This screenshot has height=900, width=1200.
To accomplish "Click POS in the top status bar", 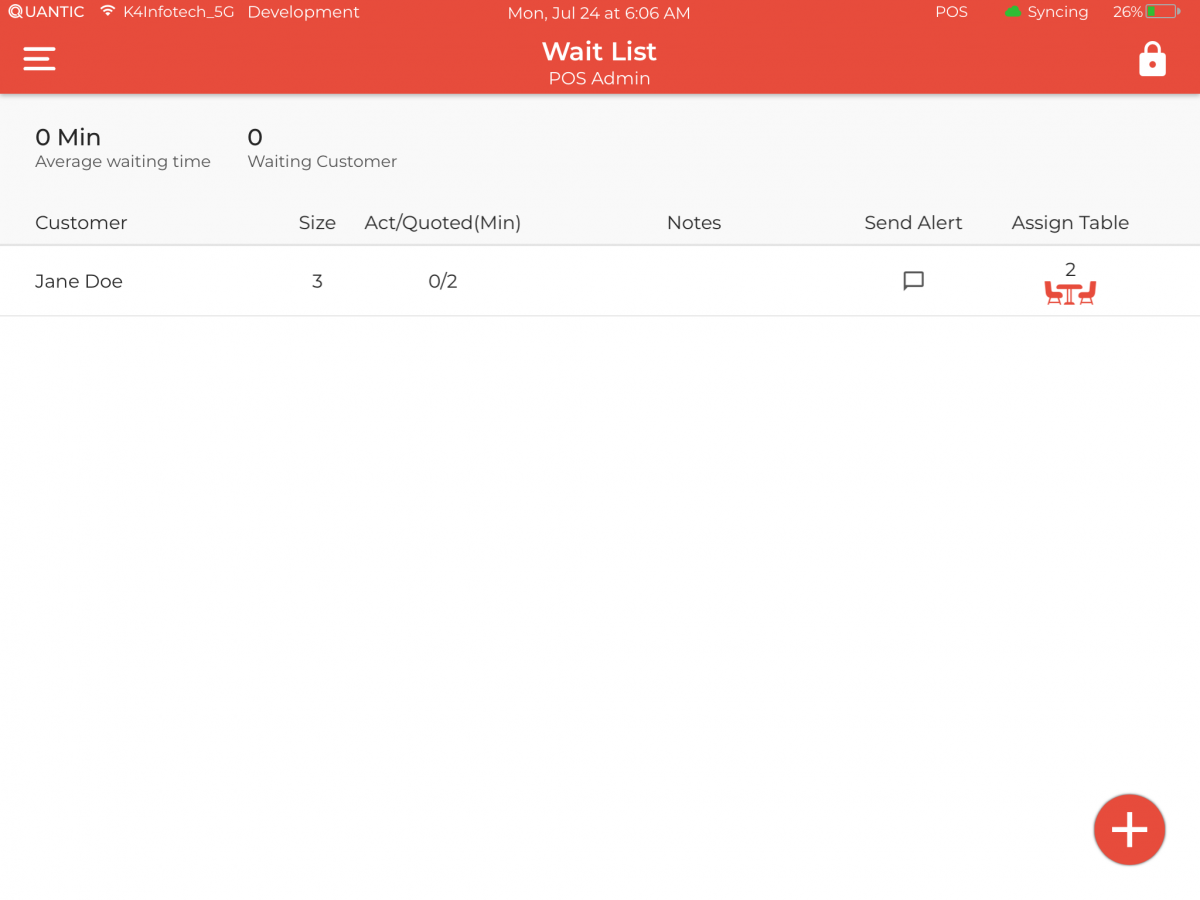I will [x=951, y=12].
